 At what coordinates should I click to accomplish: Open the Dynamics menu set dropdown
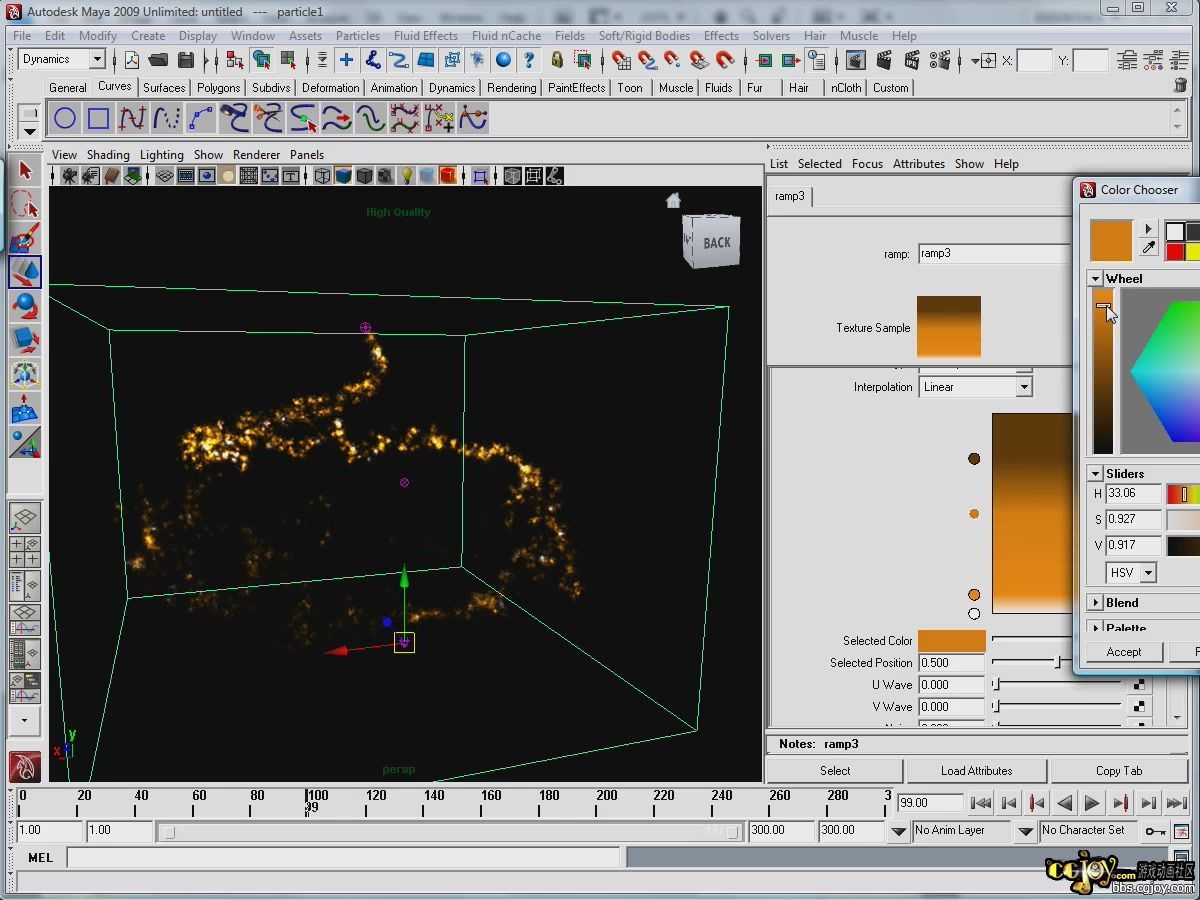click(97, 60)
